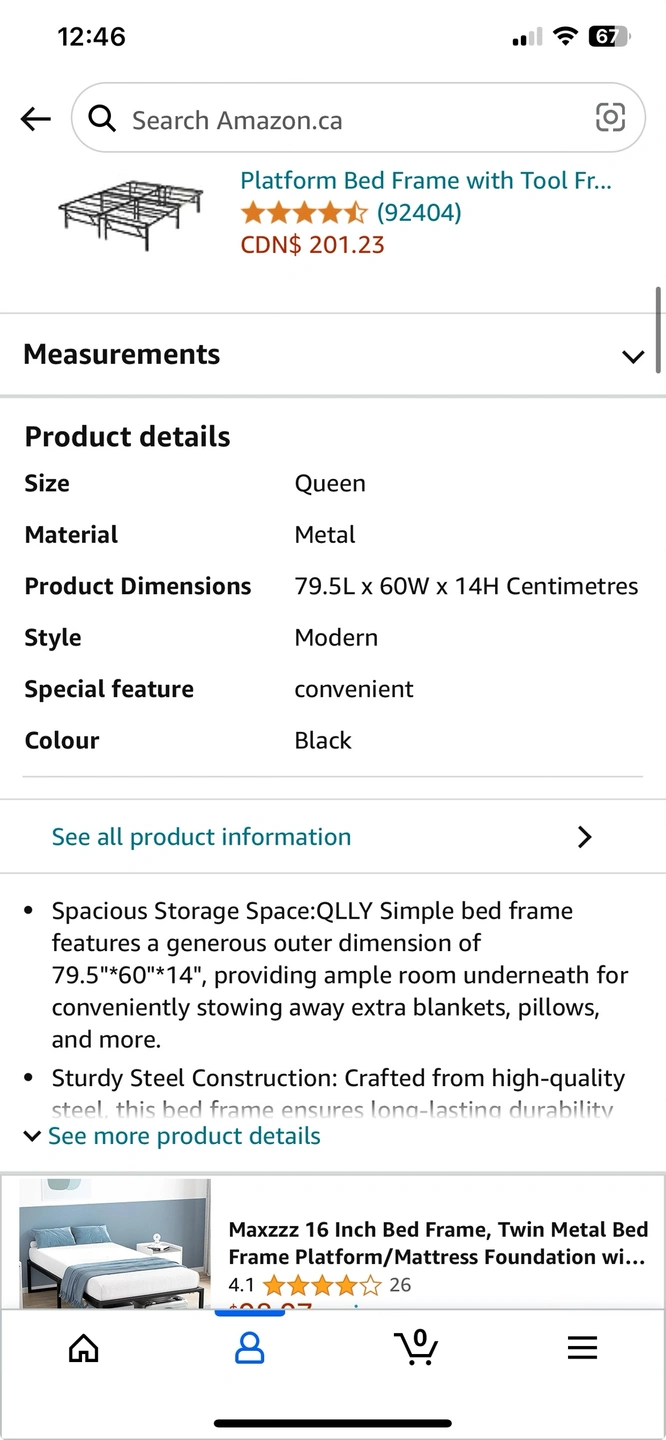Screen dimensions: 666x1440
Task: Open the Home tab icon
Action: point(83,1348)
